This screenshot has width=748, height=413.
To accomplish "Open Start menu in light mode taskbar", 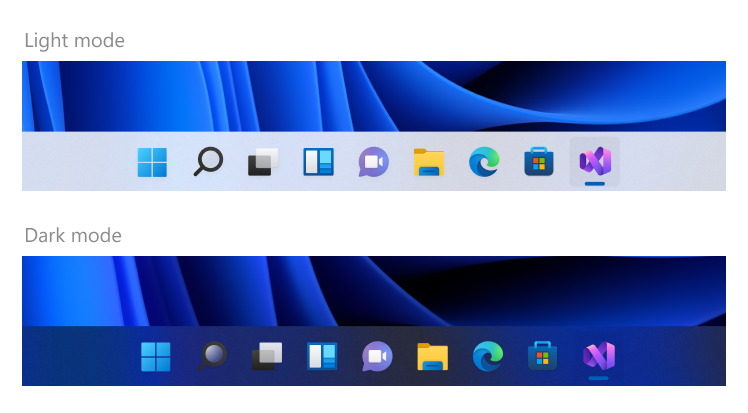I will tap(152, 162).
